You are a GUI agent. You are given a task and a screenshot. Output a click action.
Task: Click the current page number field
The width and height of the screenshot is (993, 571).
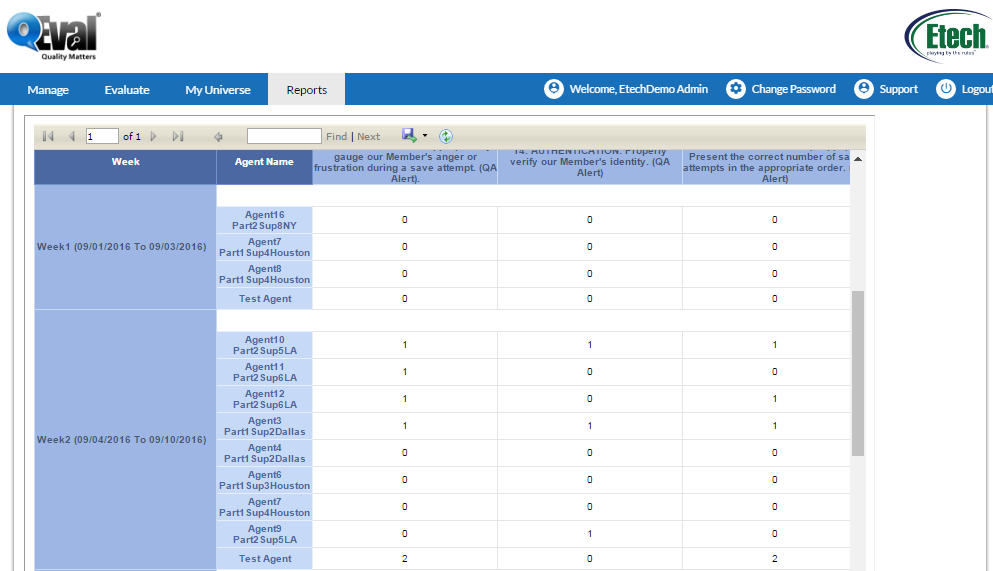coord(102,136)
